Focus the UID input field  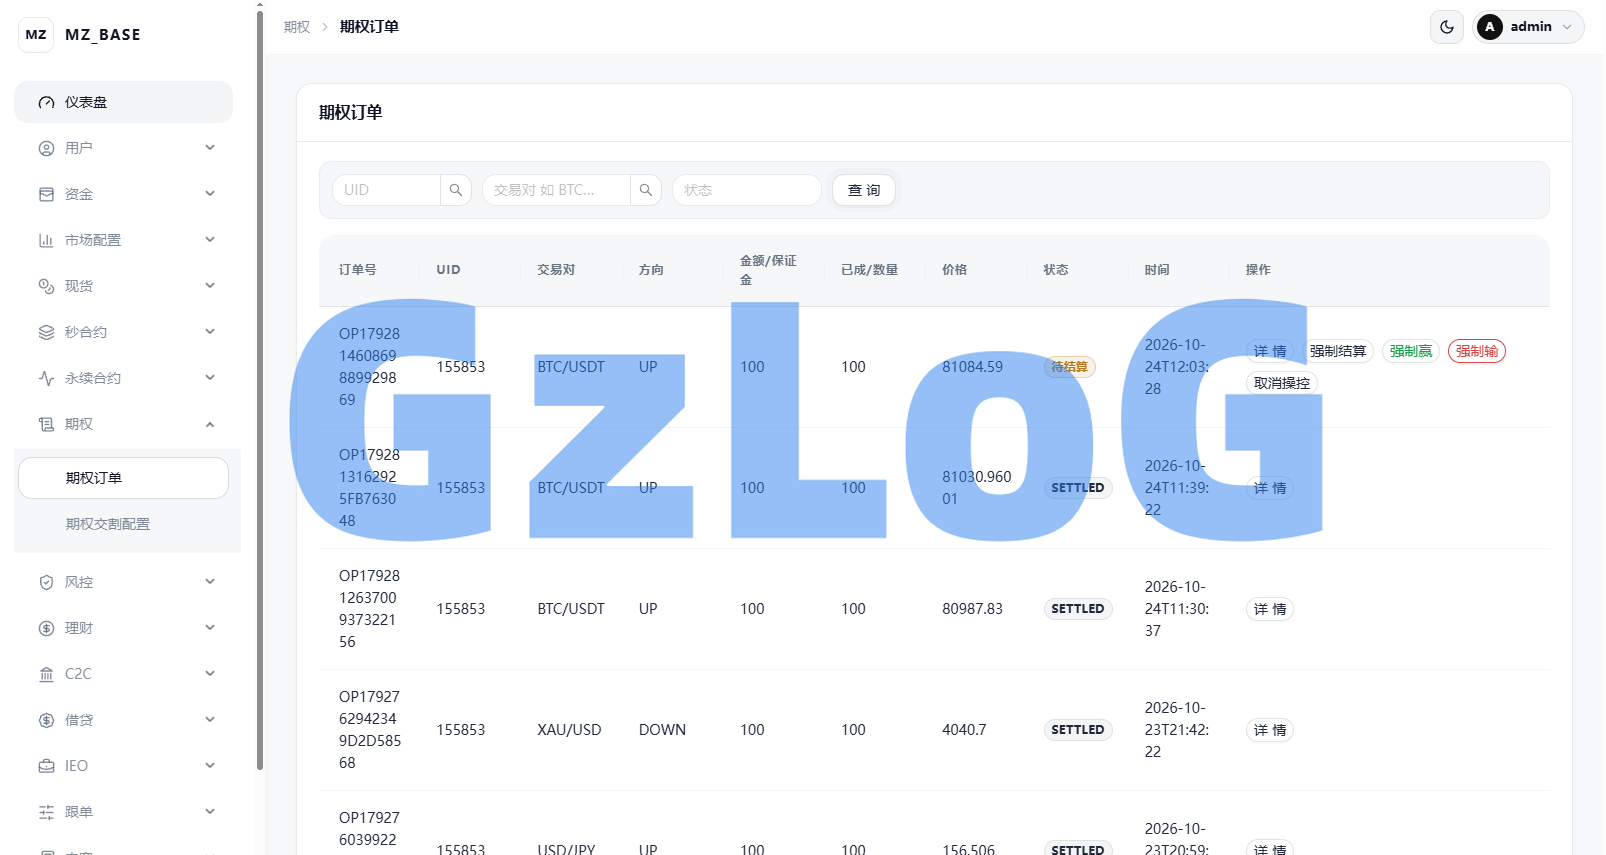coord(387,190)
